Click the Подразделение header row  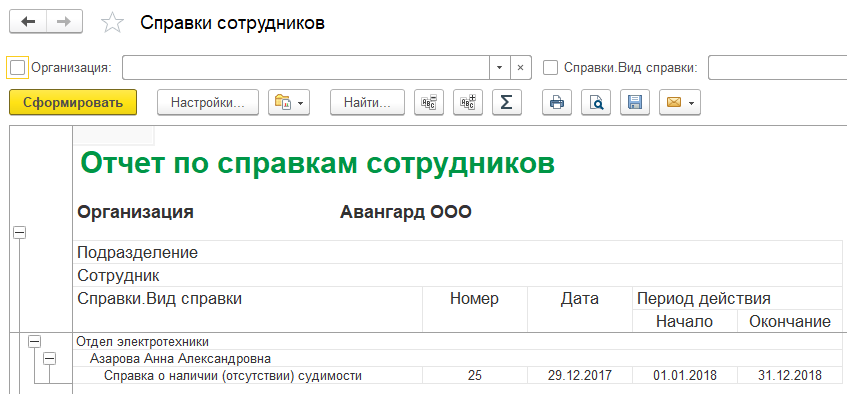[457, 252]
